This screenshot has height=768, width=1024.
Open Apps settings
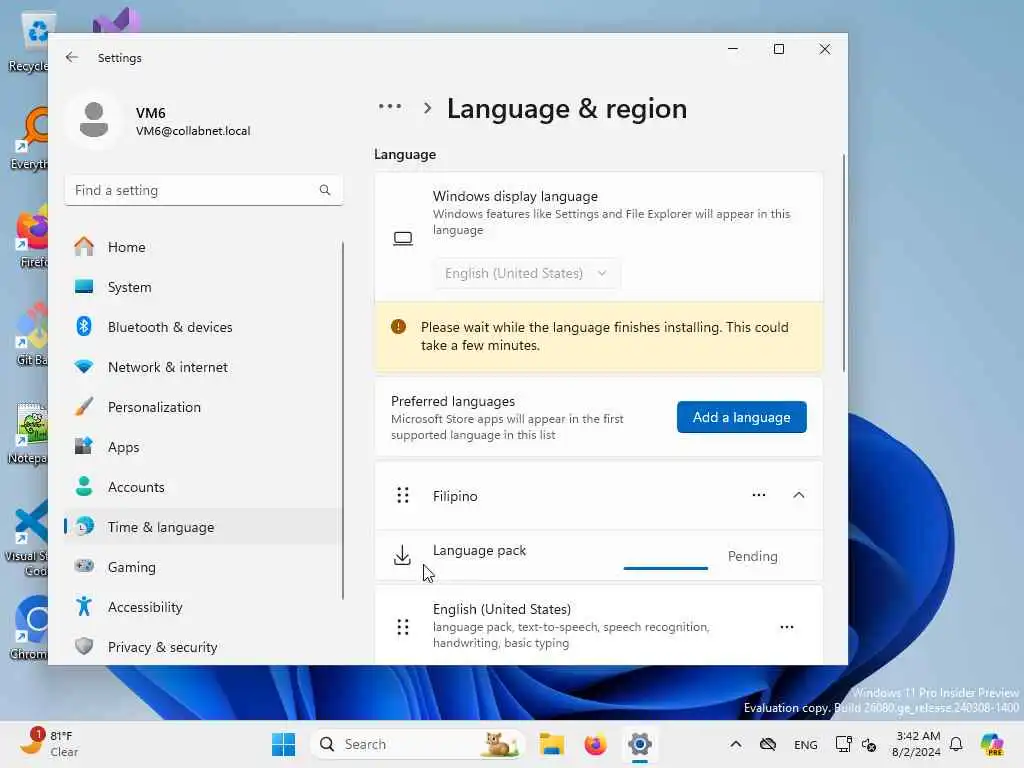point(204,447)
